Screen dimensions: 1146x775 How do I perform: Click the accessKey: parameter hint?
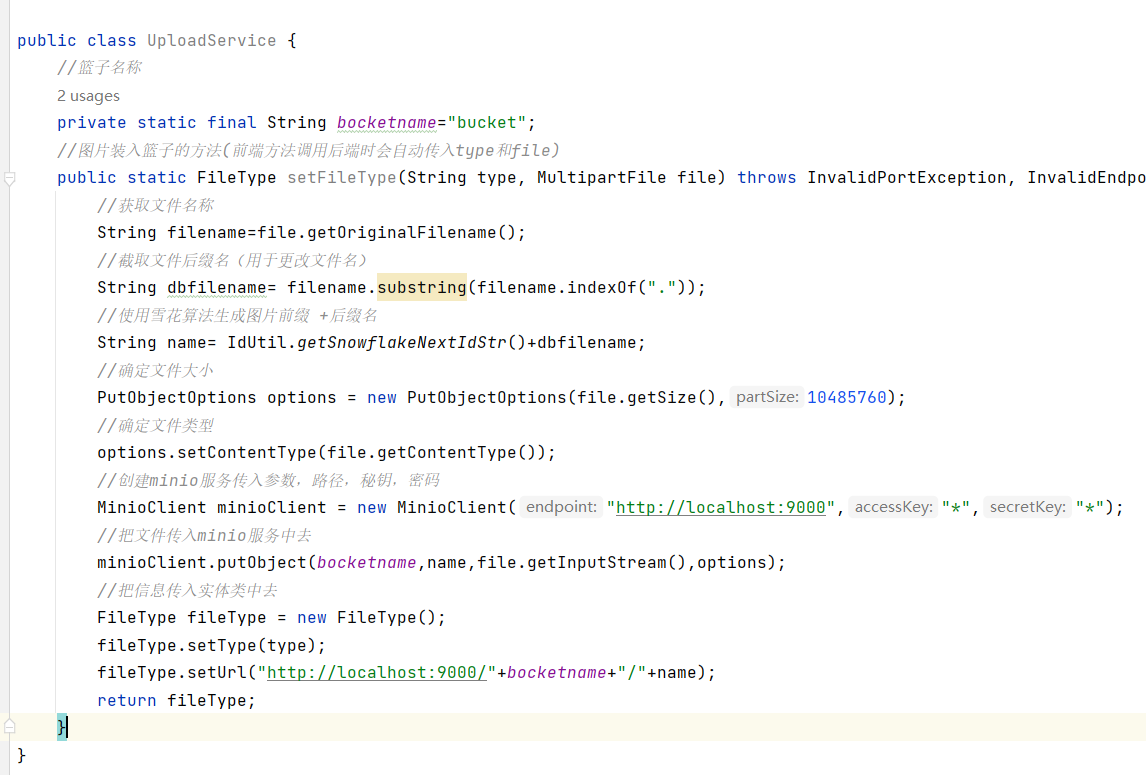click(893, 507)
